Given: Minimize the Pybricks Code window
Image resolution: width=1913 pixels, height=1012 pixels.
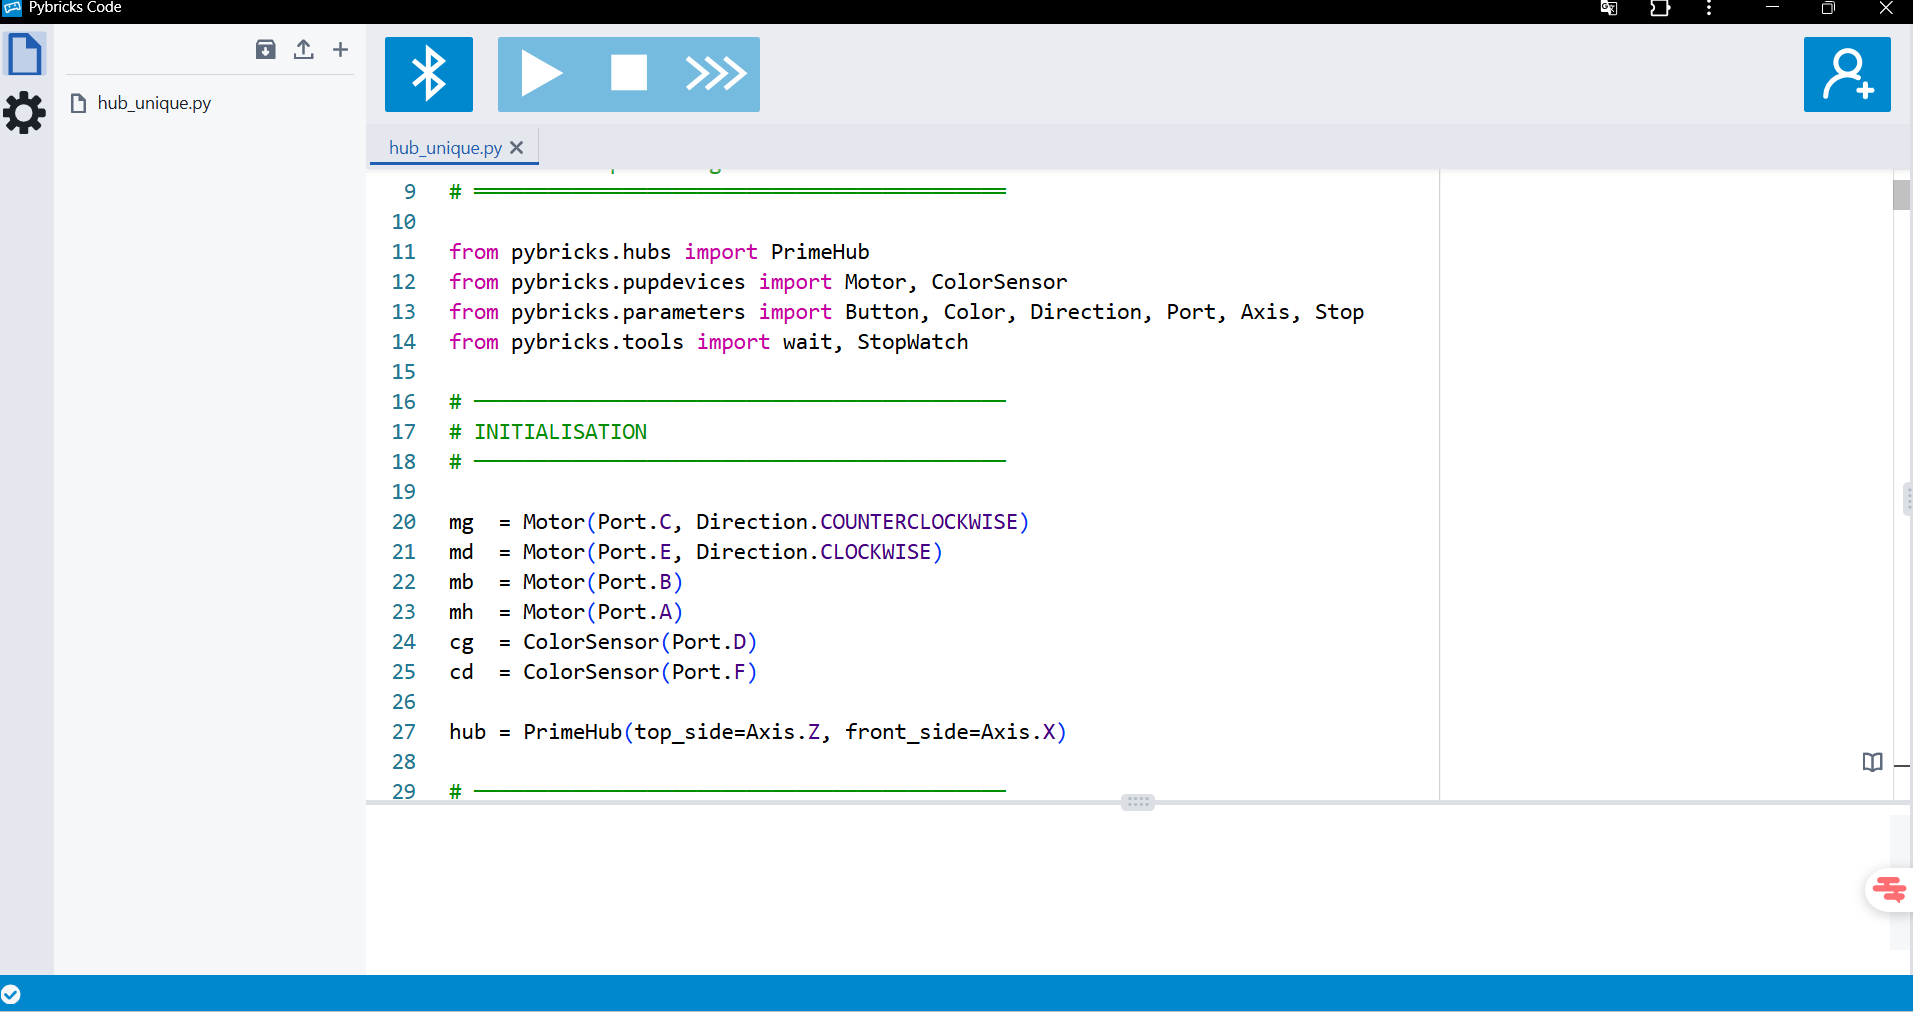Looking at the screenshot, I should (1772, 8).
